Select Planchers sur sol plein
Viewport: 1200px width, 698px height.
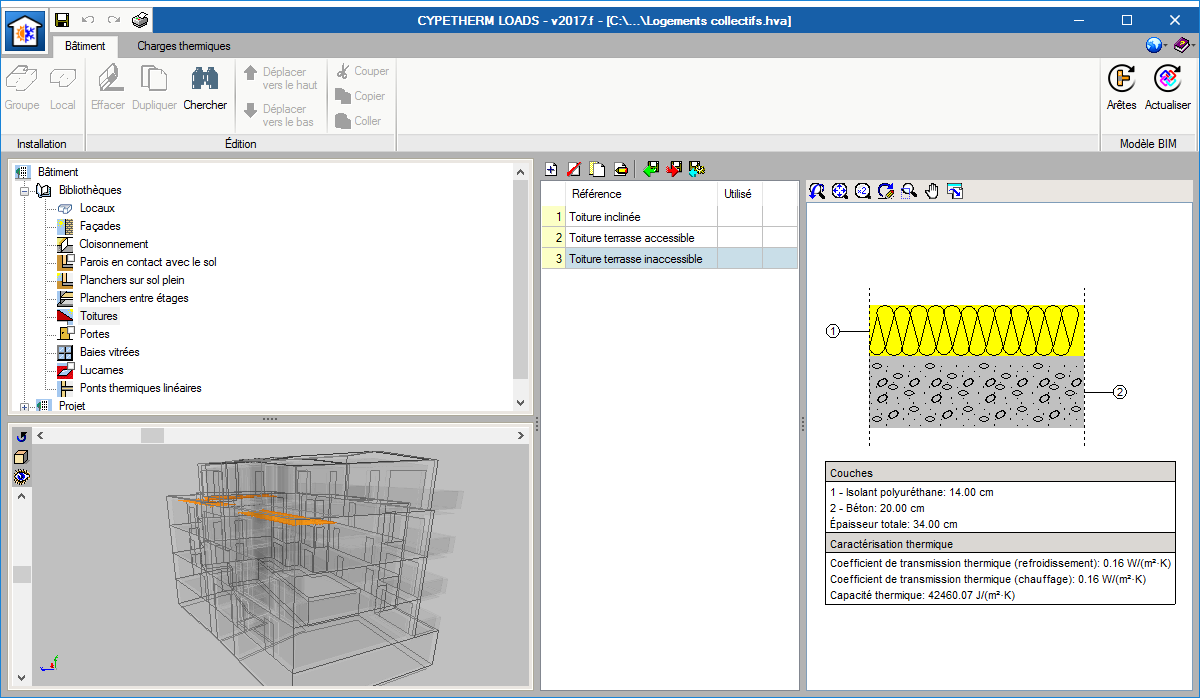(132, 280)
